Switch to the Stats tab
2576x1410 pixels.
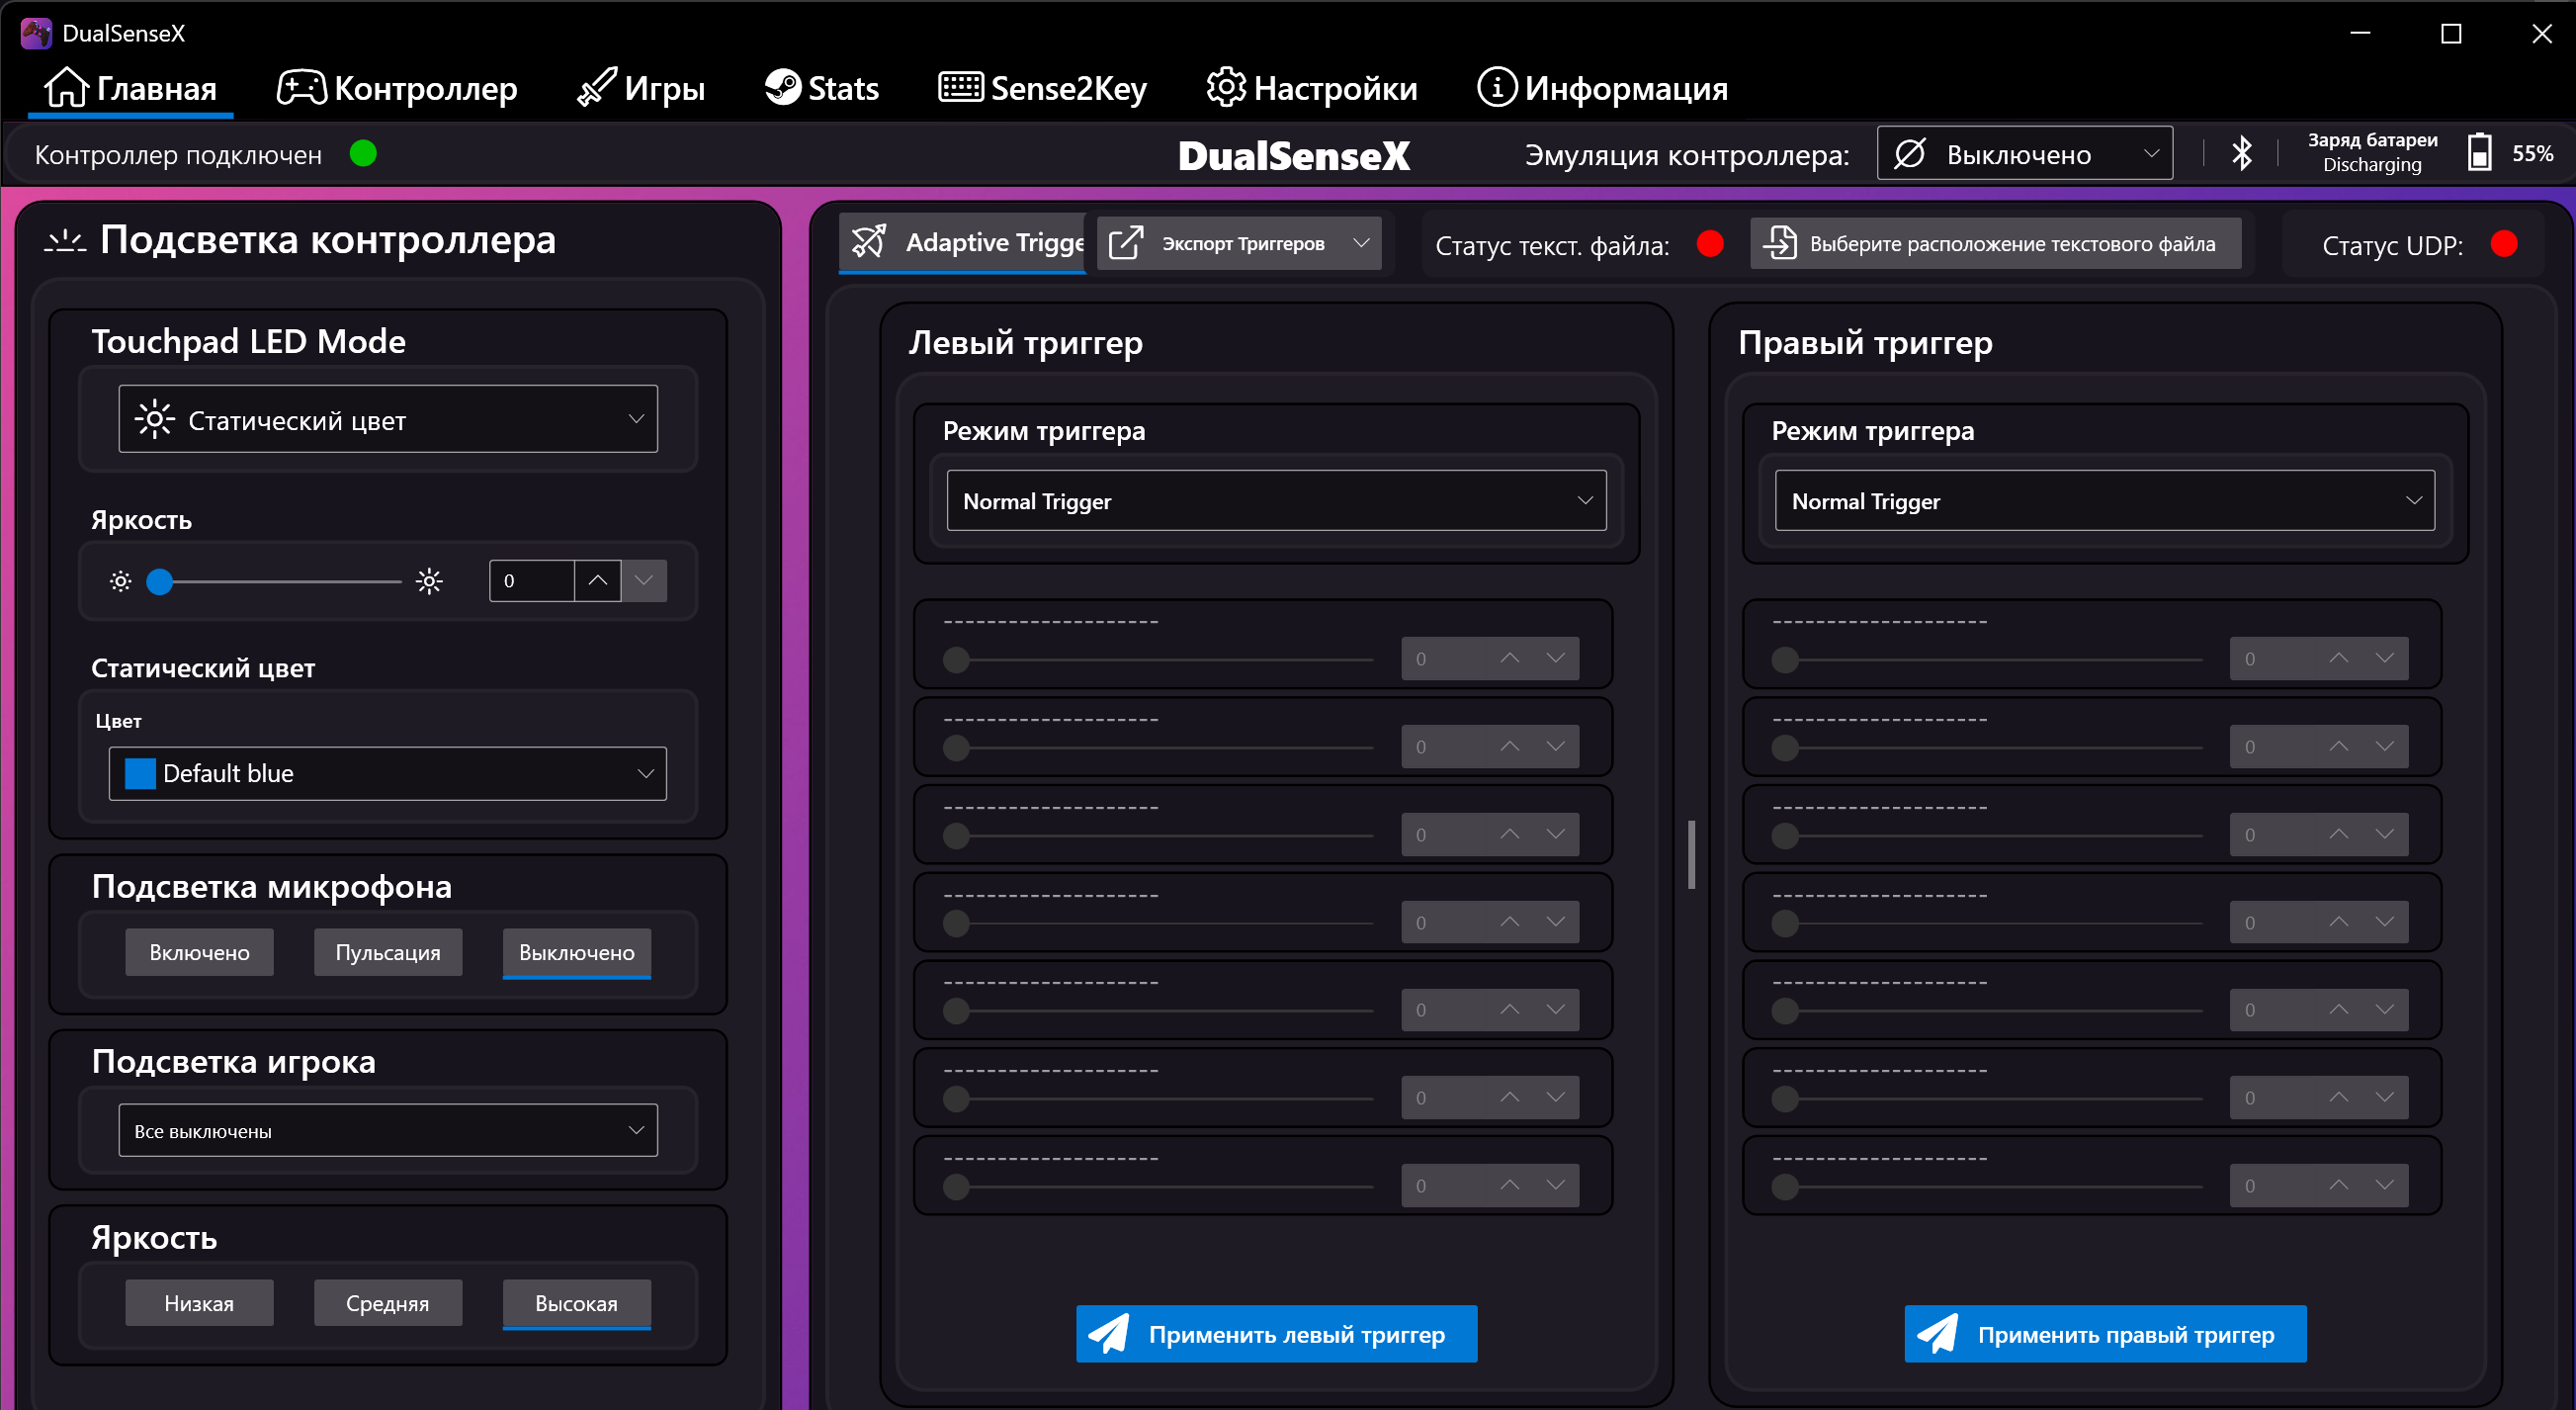pyautogui.click(x=821, y=88)
